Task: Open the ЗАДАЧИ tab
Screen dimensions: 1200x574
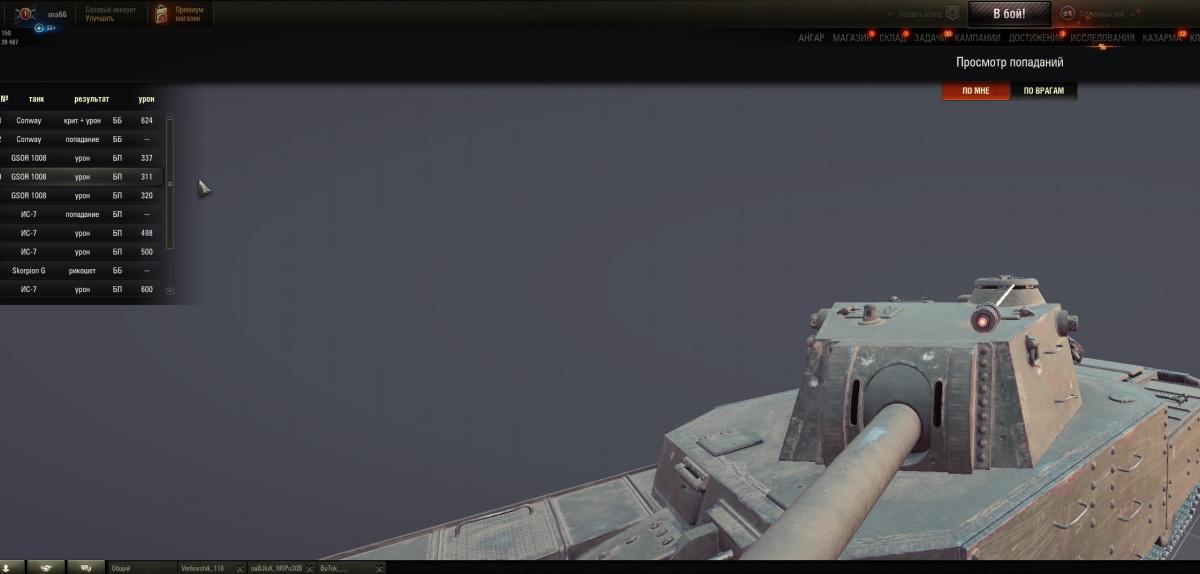Action: 930,38
